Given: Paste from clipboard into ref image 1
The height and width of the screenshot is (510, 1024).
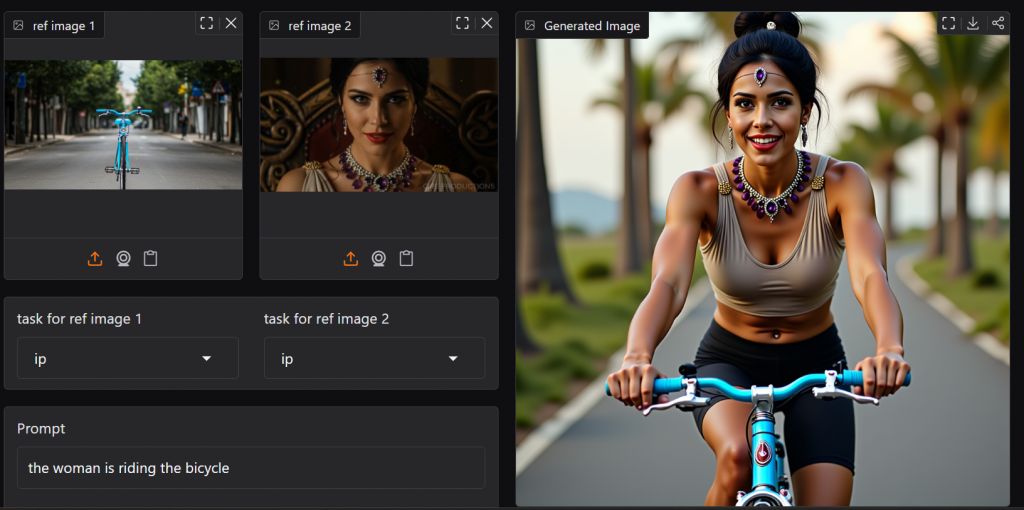Looking at the screenshot, I should click(150, 259).
